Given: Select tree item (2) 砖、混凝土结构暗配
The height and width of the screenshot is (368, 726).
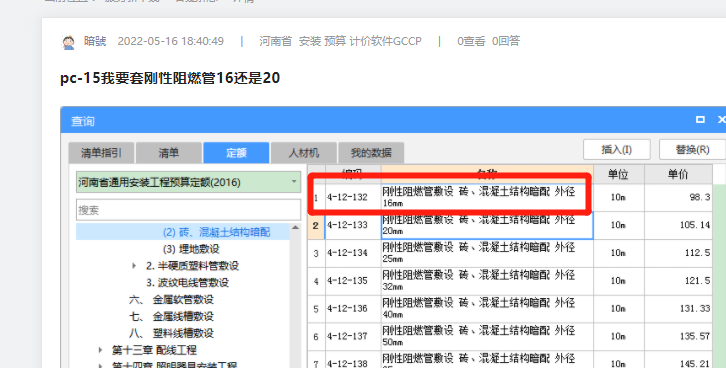Looking at the screenshot, I should tap(216, 232).
